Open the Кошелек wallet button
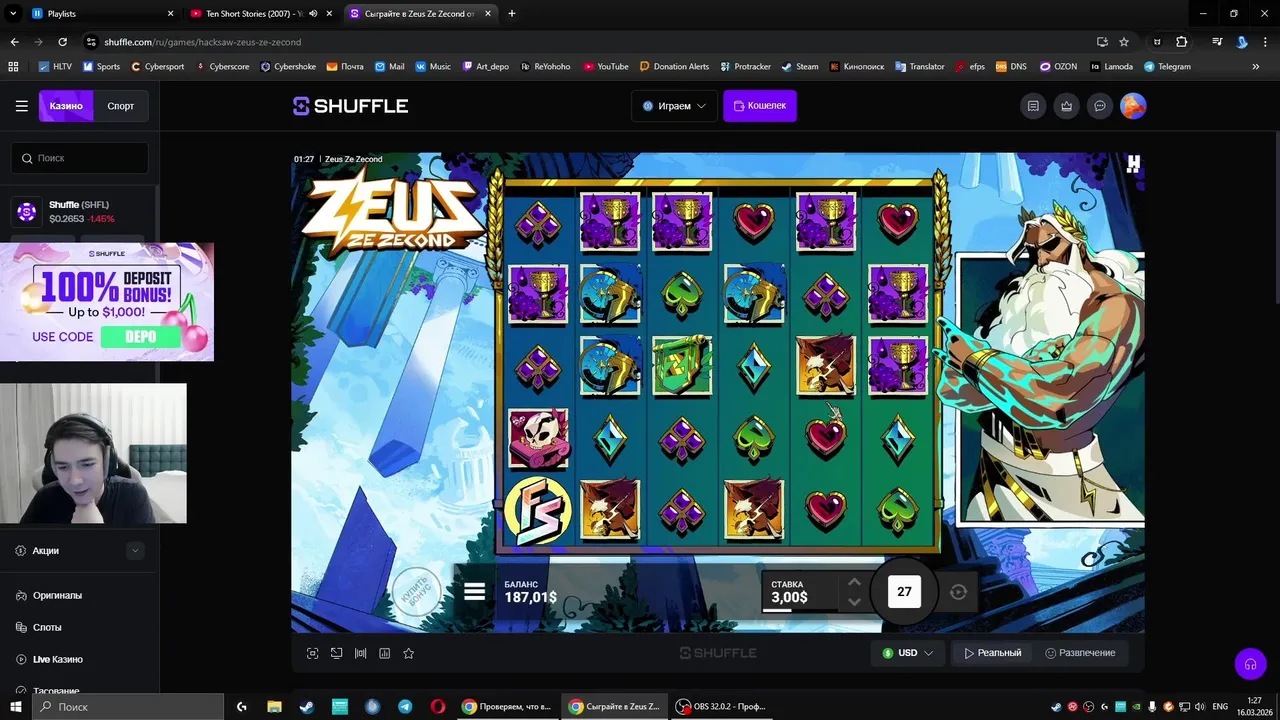1280x720 pixels. click(760, 106)
